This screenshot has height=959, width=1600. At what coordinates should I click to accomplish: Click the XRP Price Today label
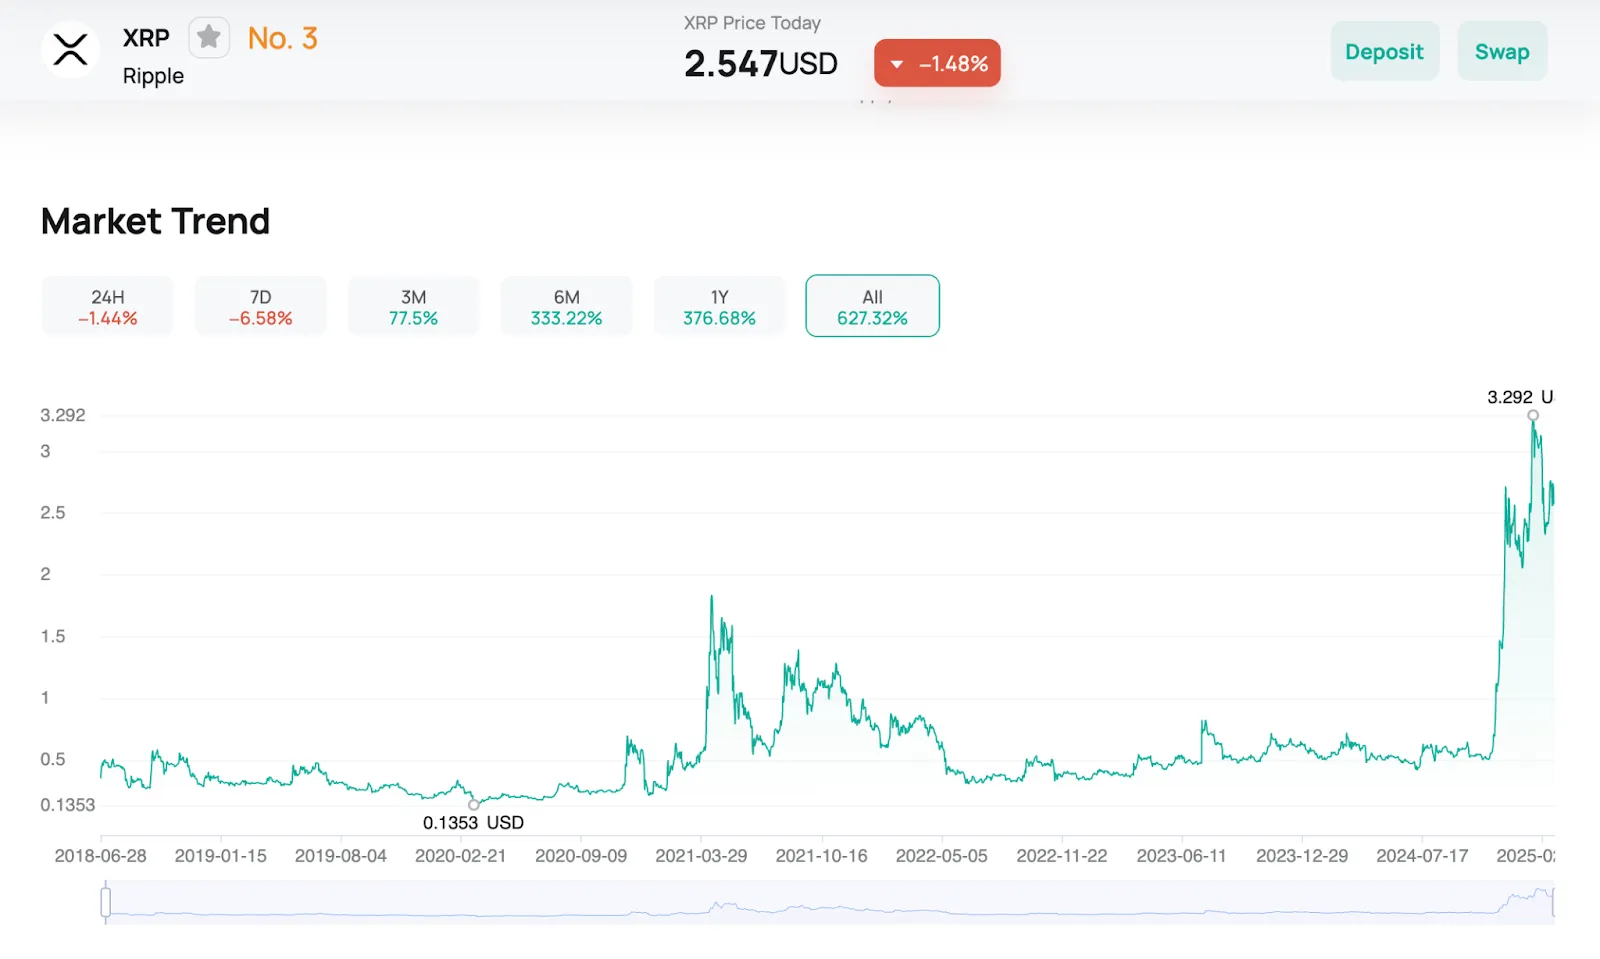coord(752,23)
